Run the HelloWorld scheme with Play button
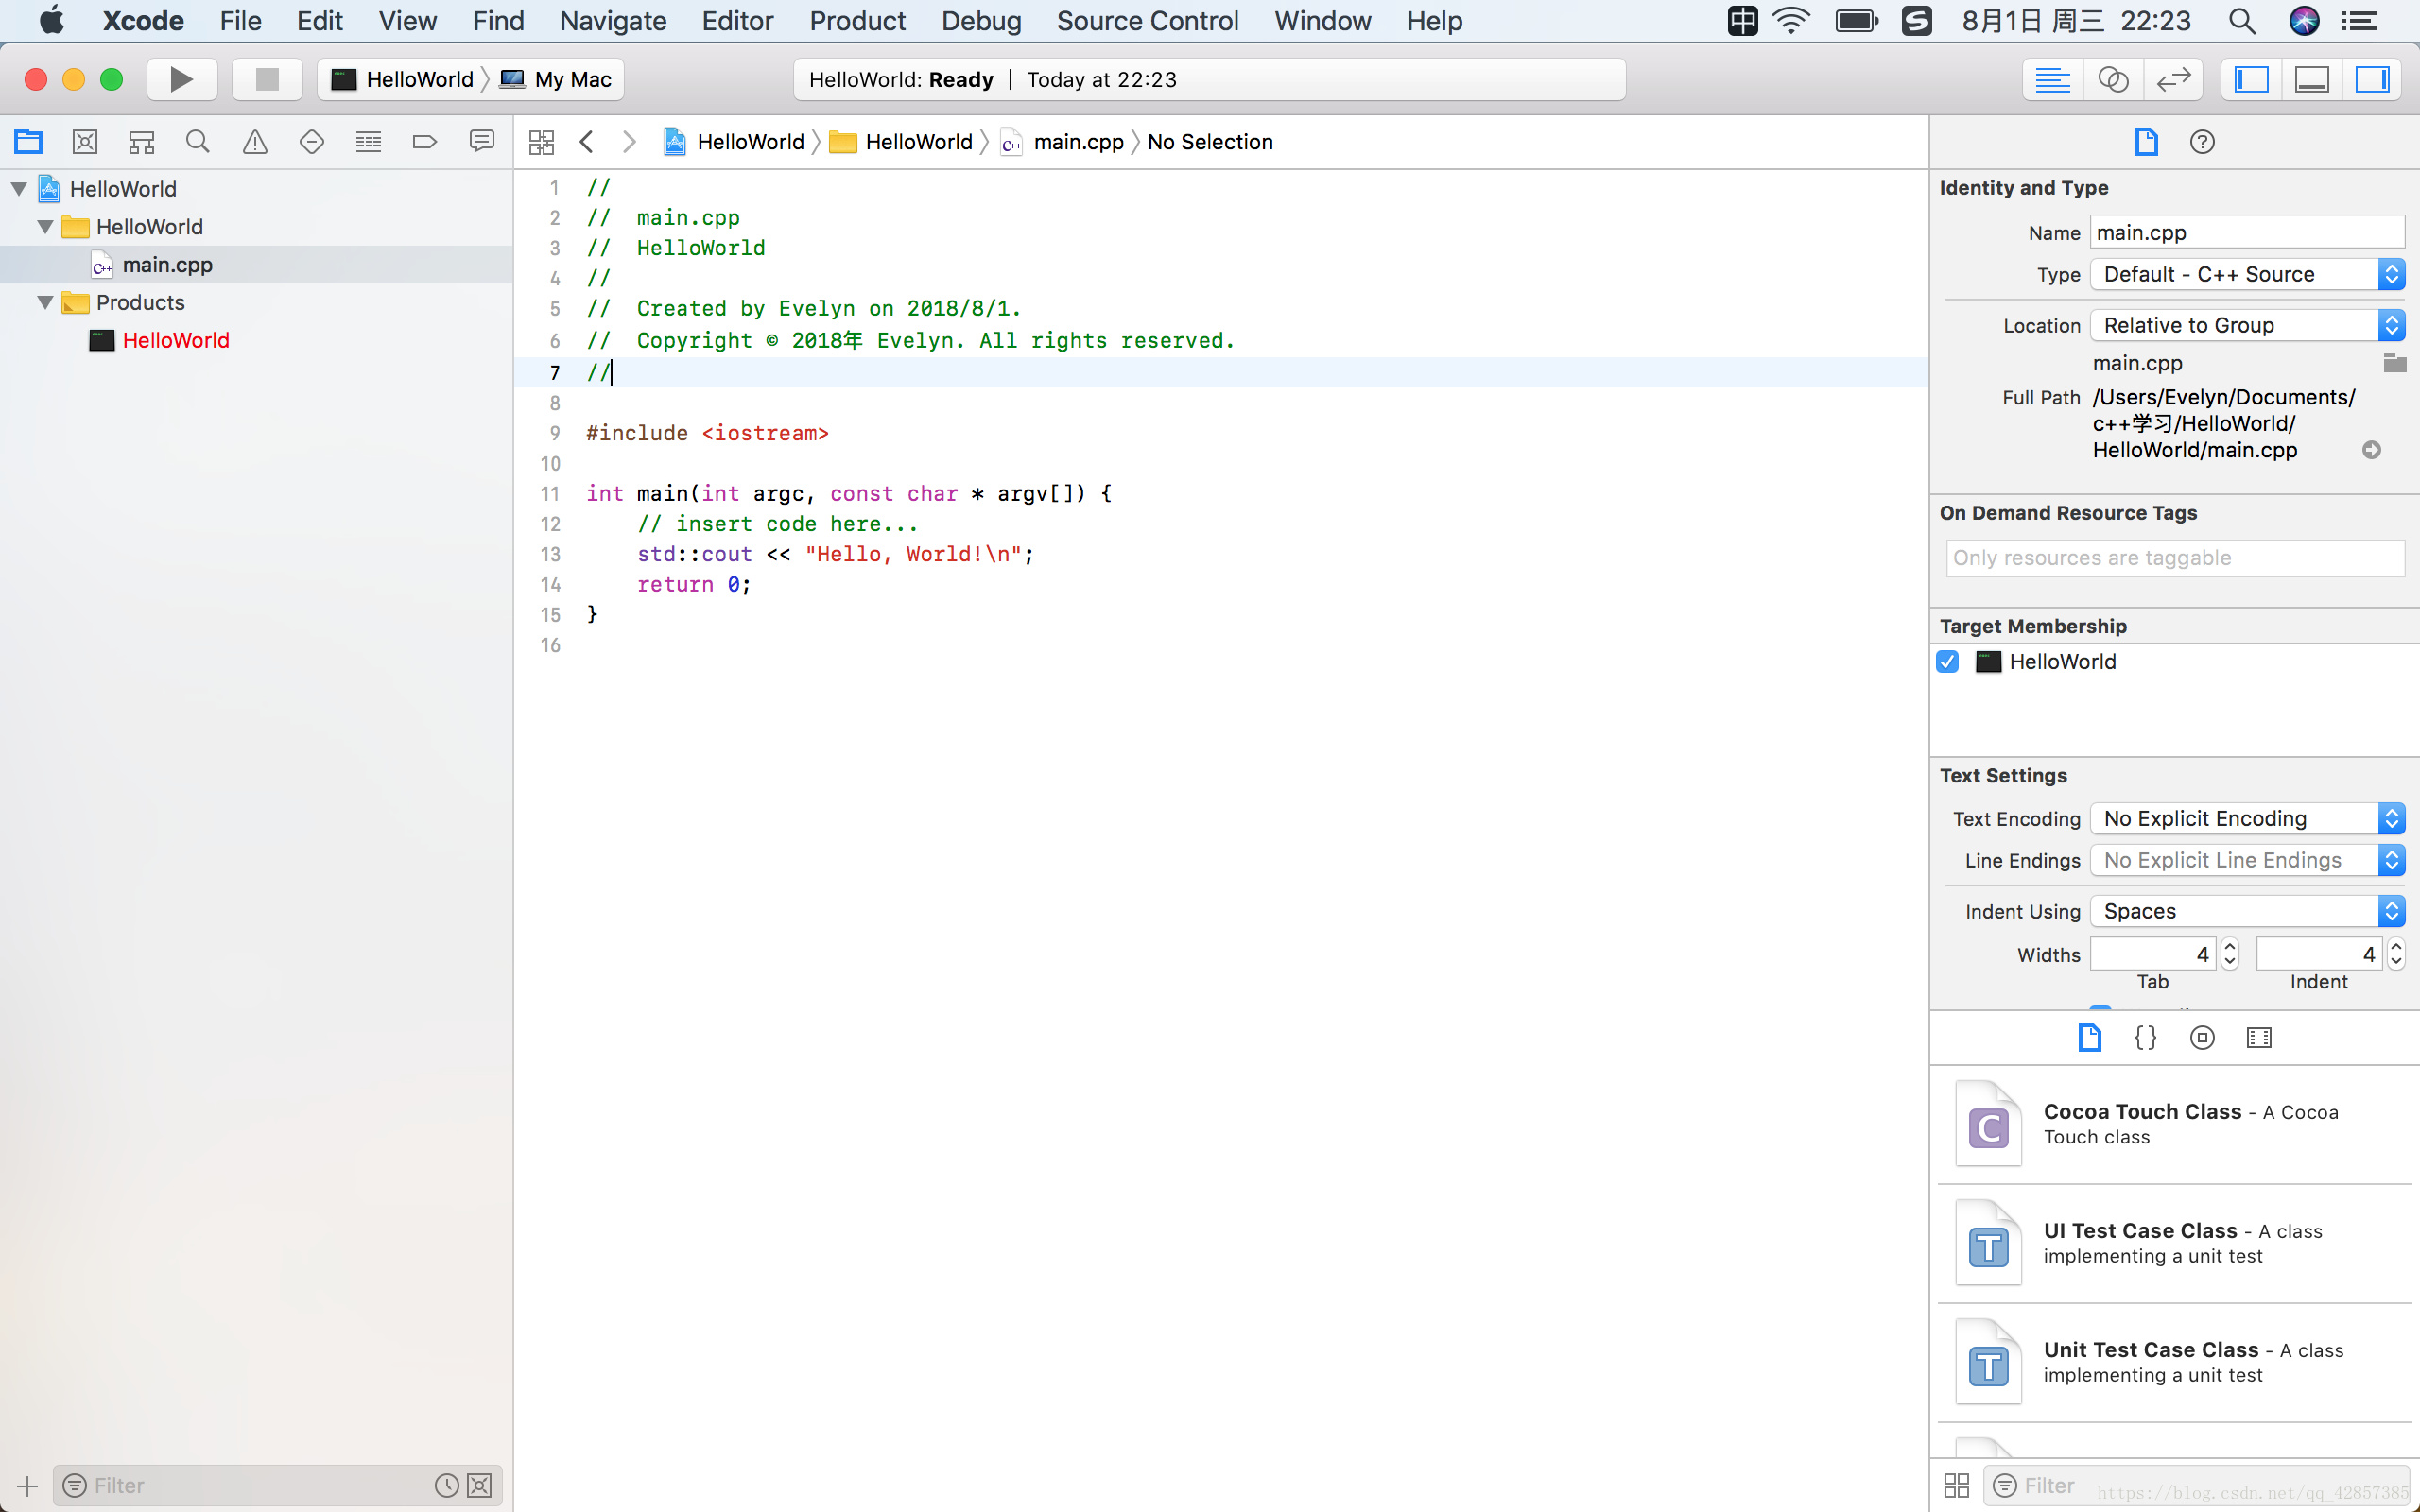Viewport: 2420px width, 1512px height. click(182, 79)
